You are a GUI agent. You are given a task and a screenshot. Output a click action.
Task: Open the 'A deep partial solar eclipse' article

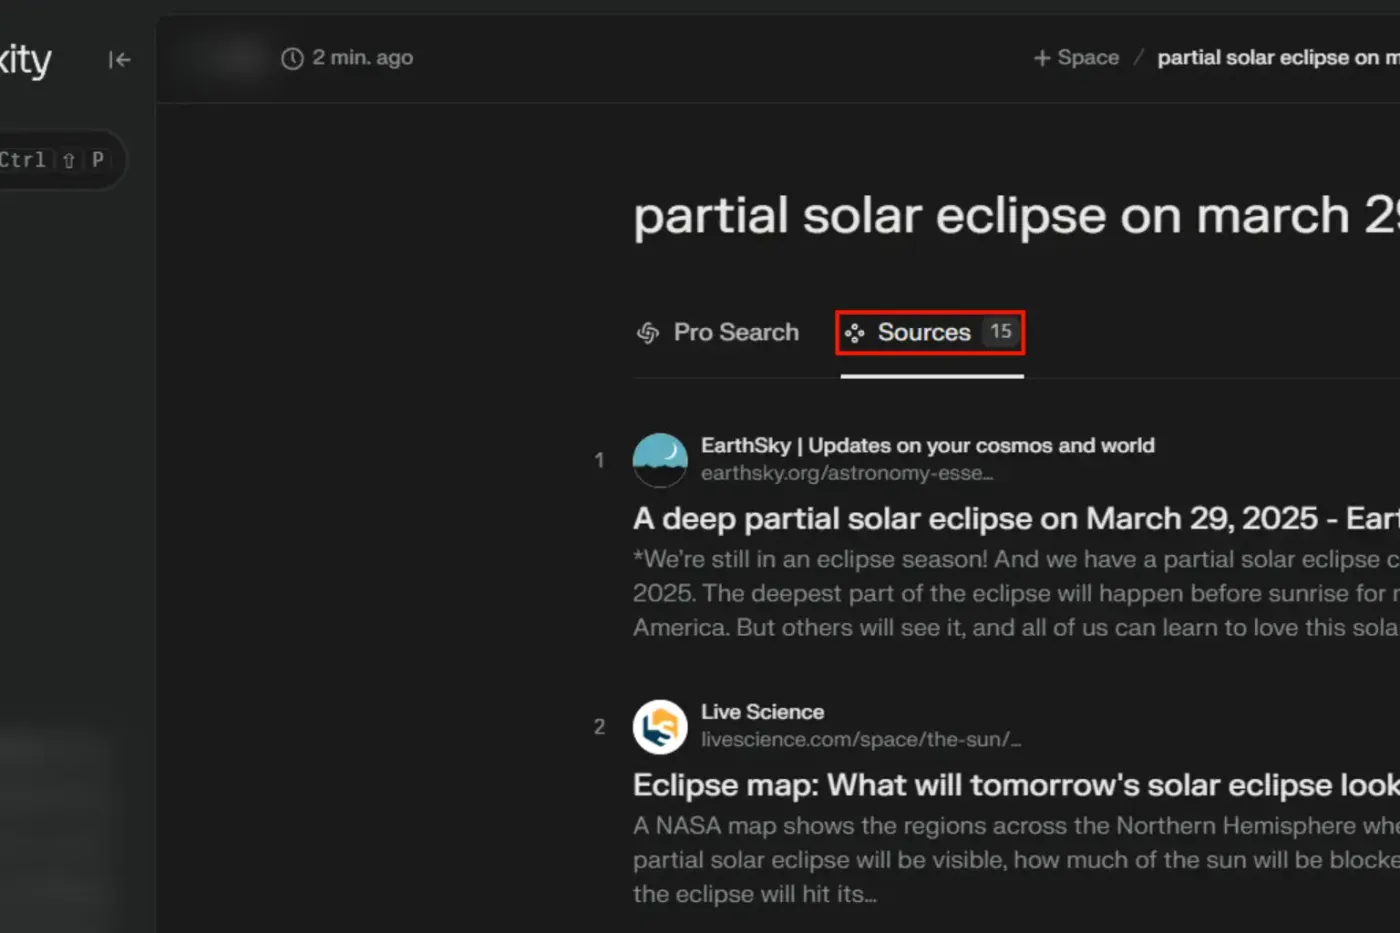[x=1016, y=518]
